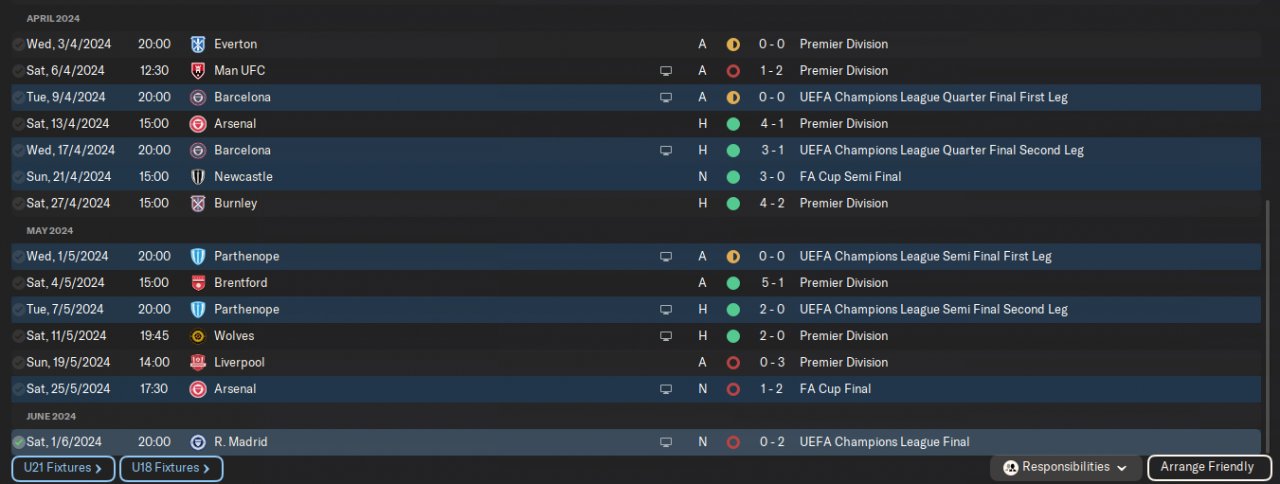Click the Liverpool club badge

click(197, 362)
